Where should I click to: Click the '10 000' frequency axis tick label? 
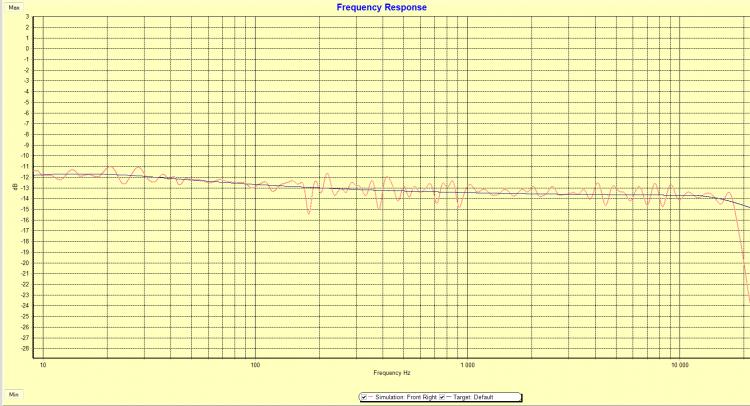tap(680, 365)
